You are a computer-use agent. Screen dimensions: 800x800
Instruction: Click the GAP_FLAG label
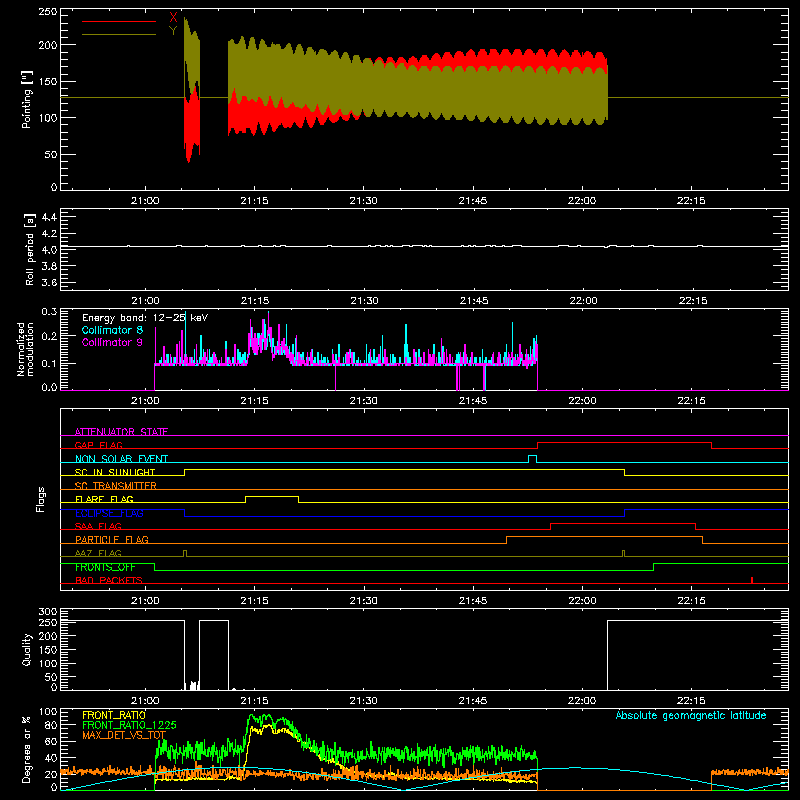pos(99,445)
